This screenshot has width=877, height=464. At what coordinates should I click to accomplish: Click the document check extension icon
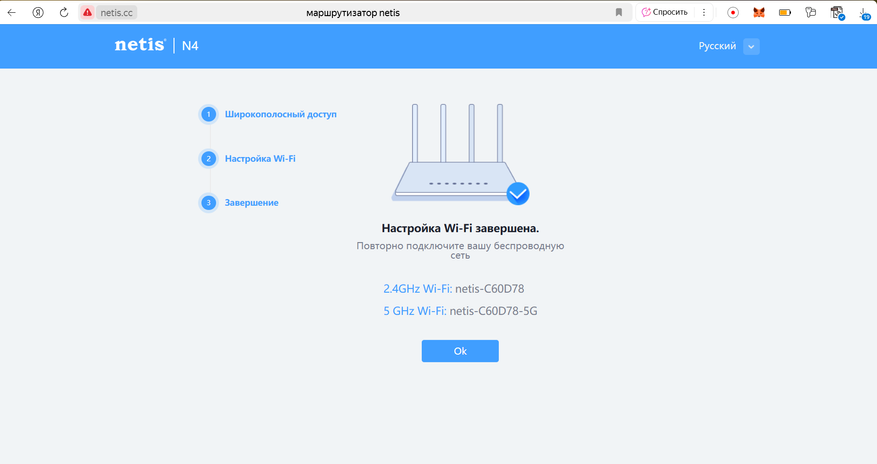(837, 12)
